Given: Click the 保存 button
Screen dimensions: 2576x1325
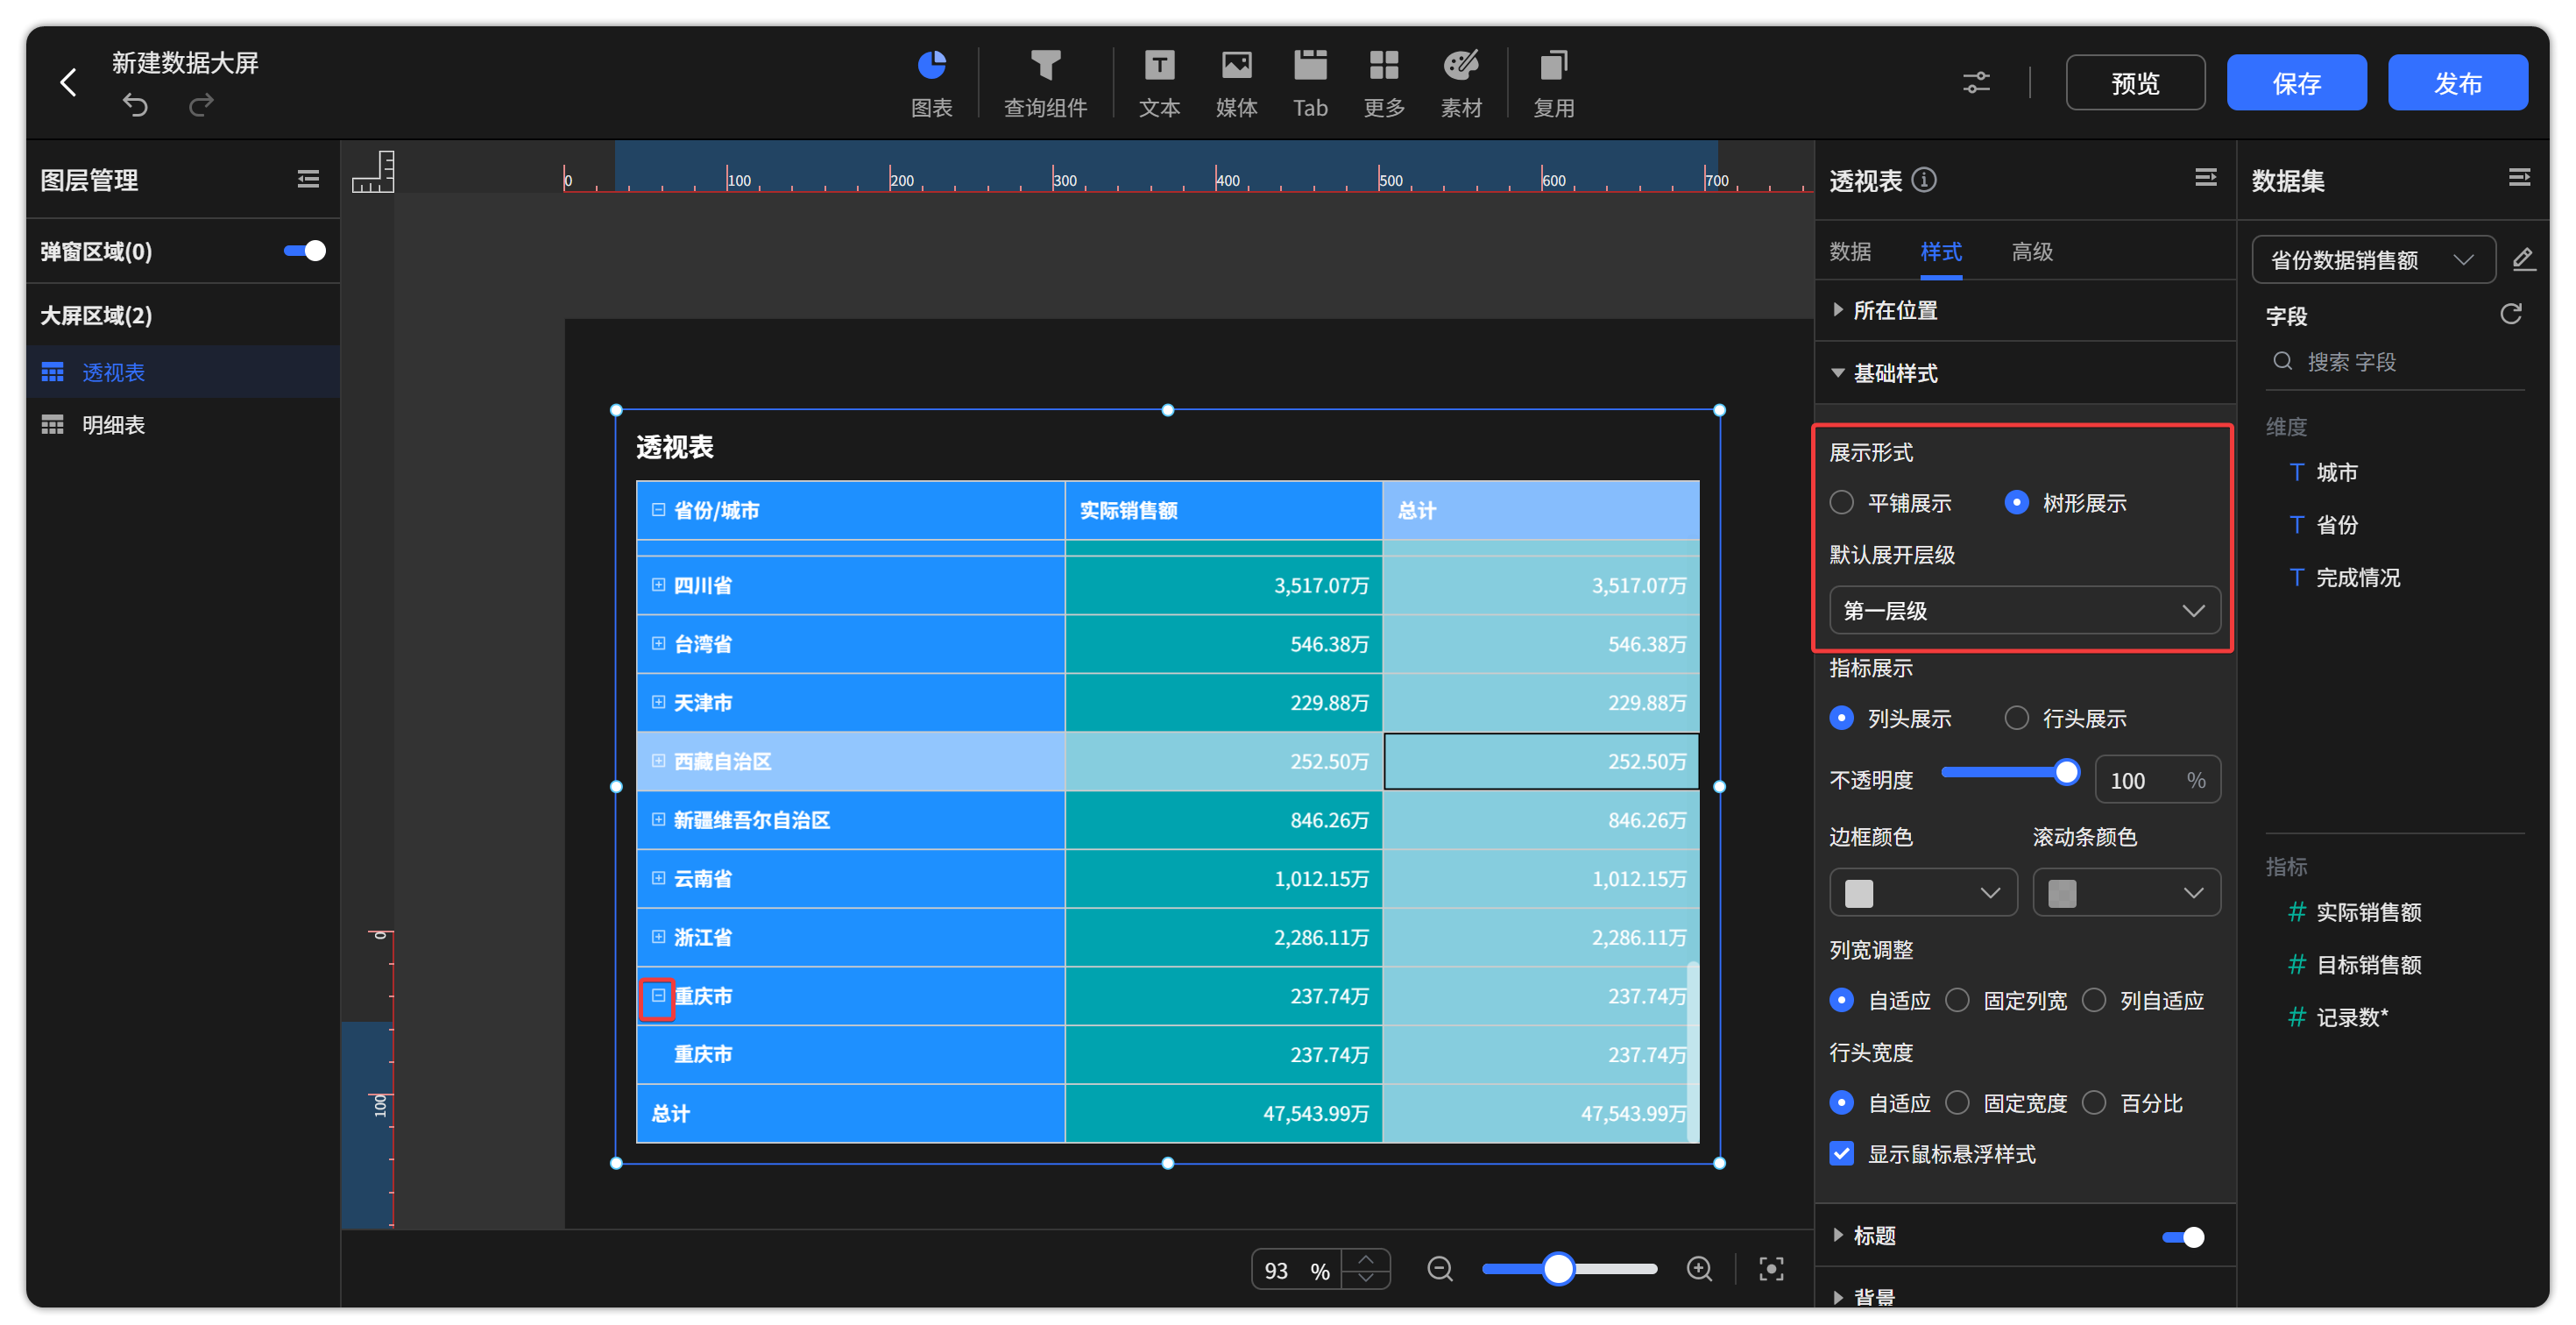Looking at the screenshot, I should tap(2296, 82).
